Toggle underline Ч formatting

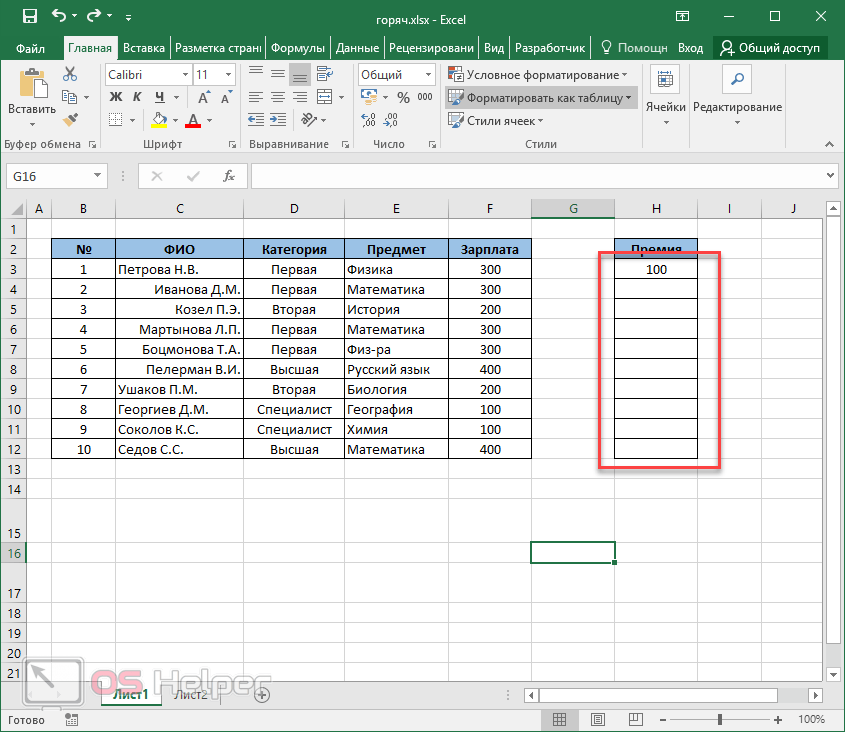[155, 97]
